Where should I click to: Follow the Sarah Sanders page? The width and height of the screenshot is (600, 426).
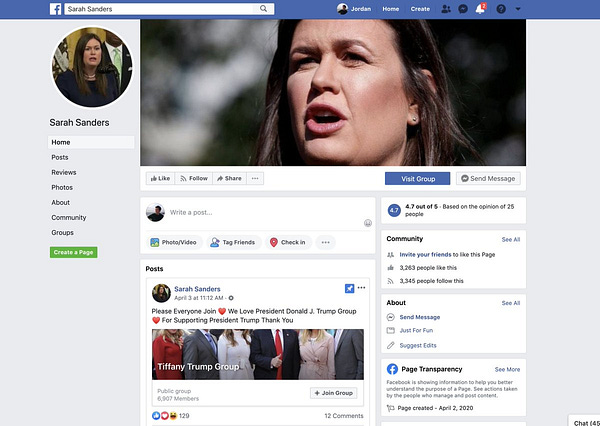[x=194, y=178]
